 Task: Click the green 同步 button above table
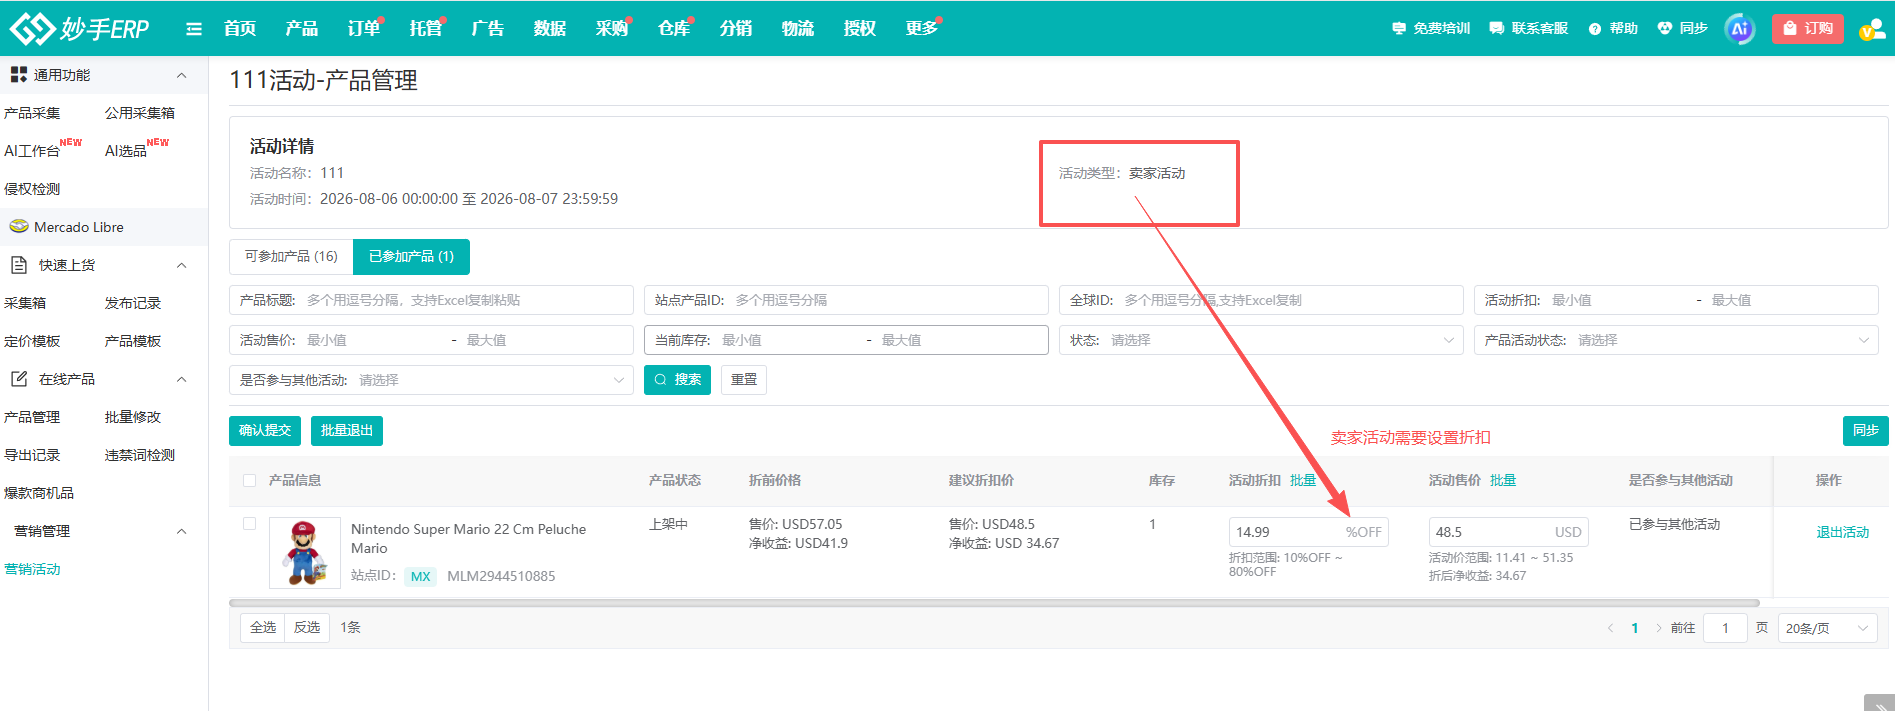[x=1866, y=430]
